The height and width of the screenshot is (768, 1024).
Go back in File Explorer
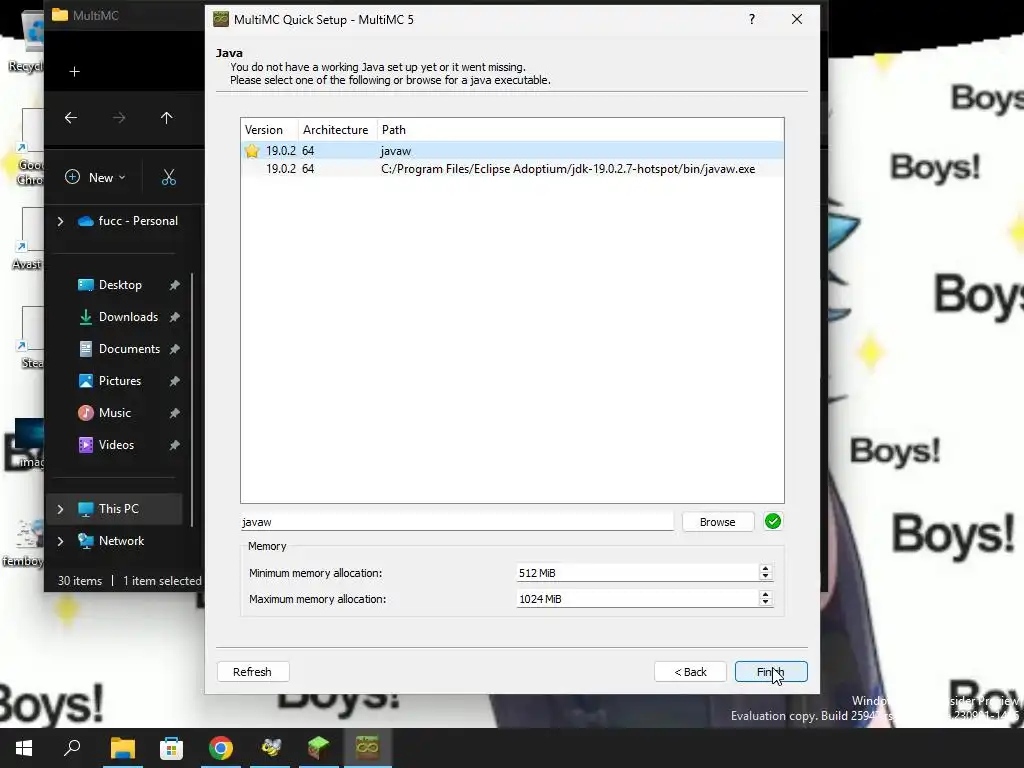tap(71, 118)
